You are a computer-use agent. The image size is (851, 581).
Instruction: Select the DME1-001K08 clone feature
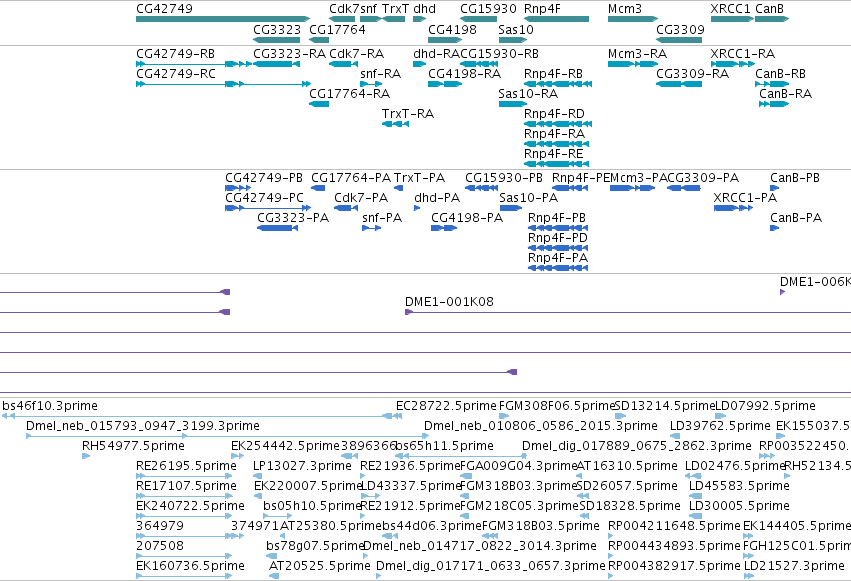(628, 312)
